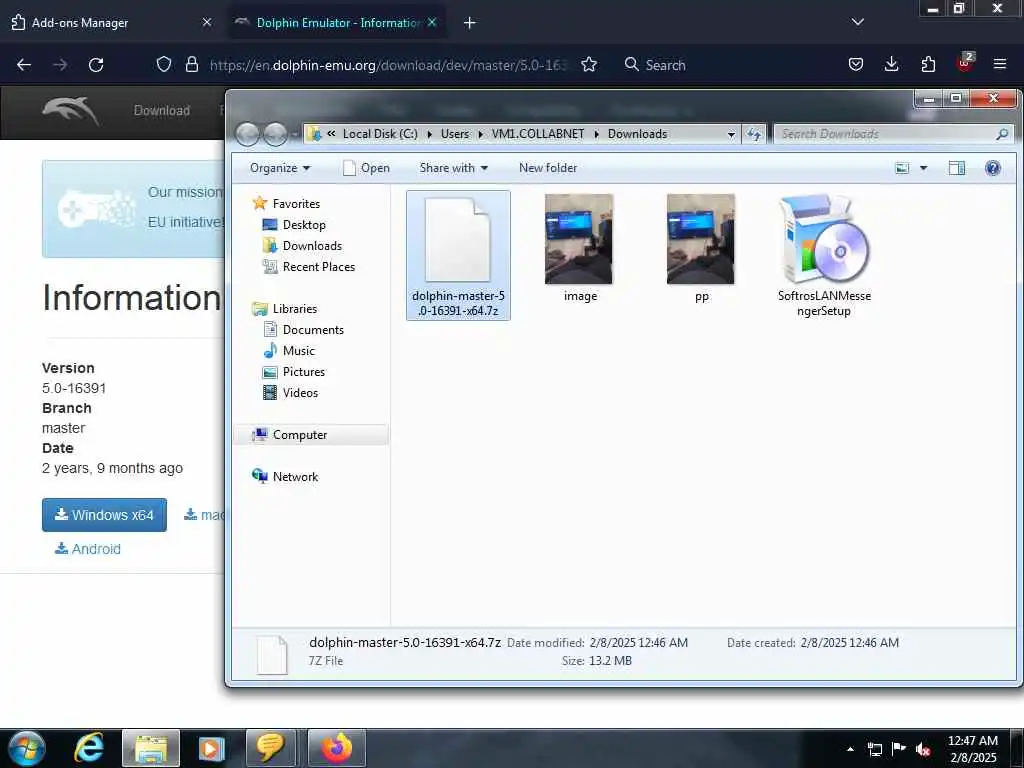Open Documents library
This screenshot has height=768, width=1024.
[x=313, y=330]
